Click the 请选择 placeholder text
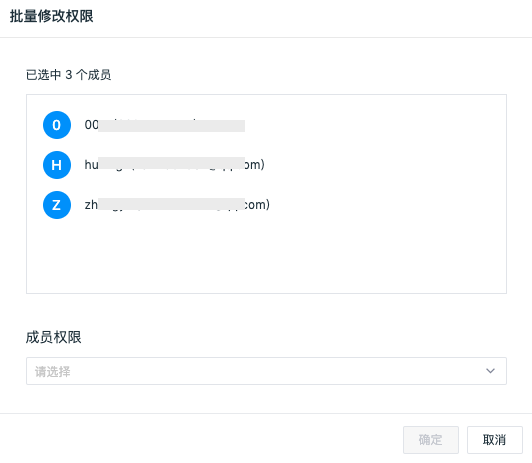532x463 pixels. (x=53, y=371)
